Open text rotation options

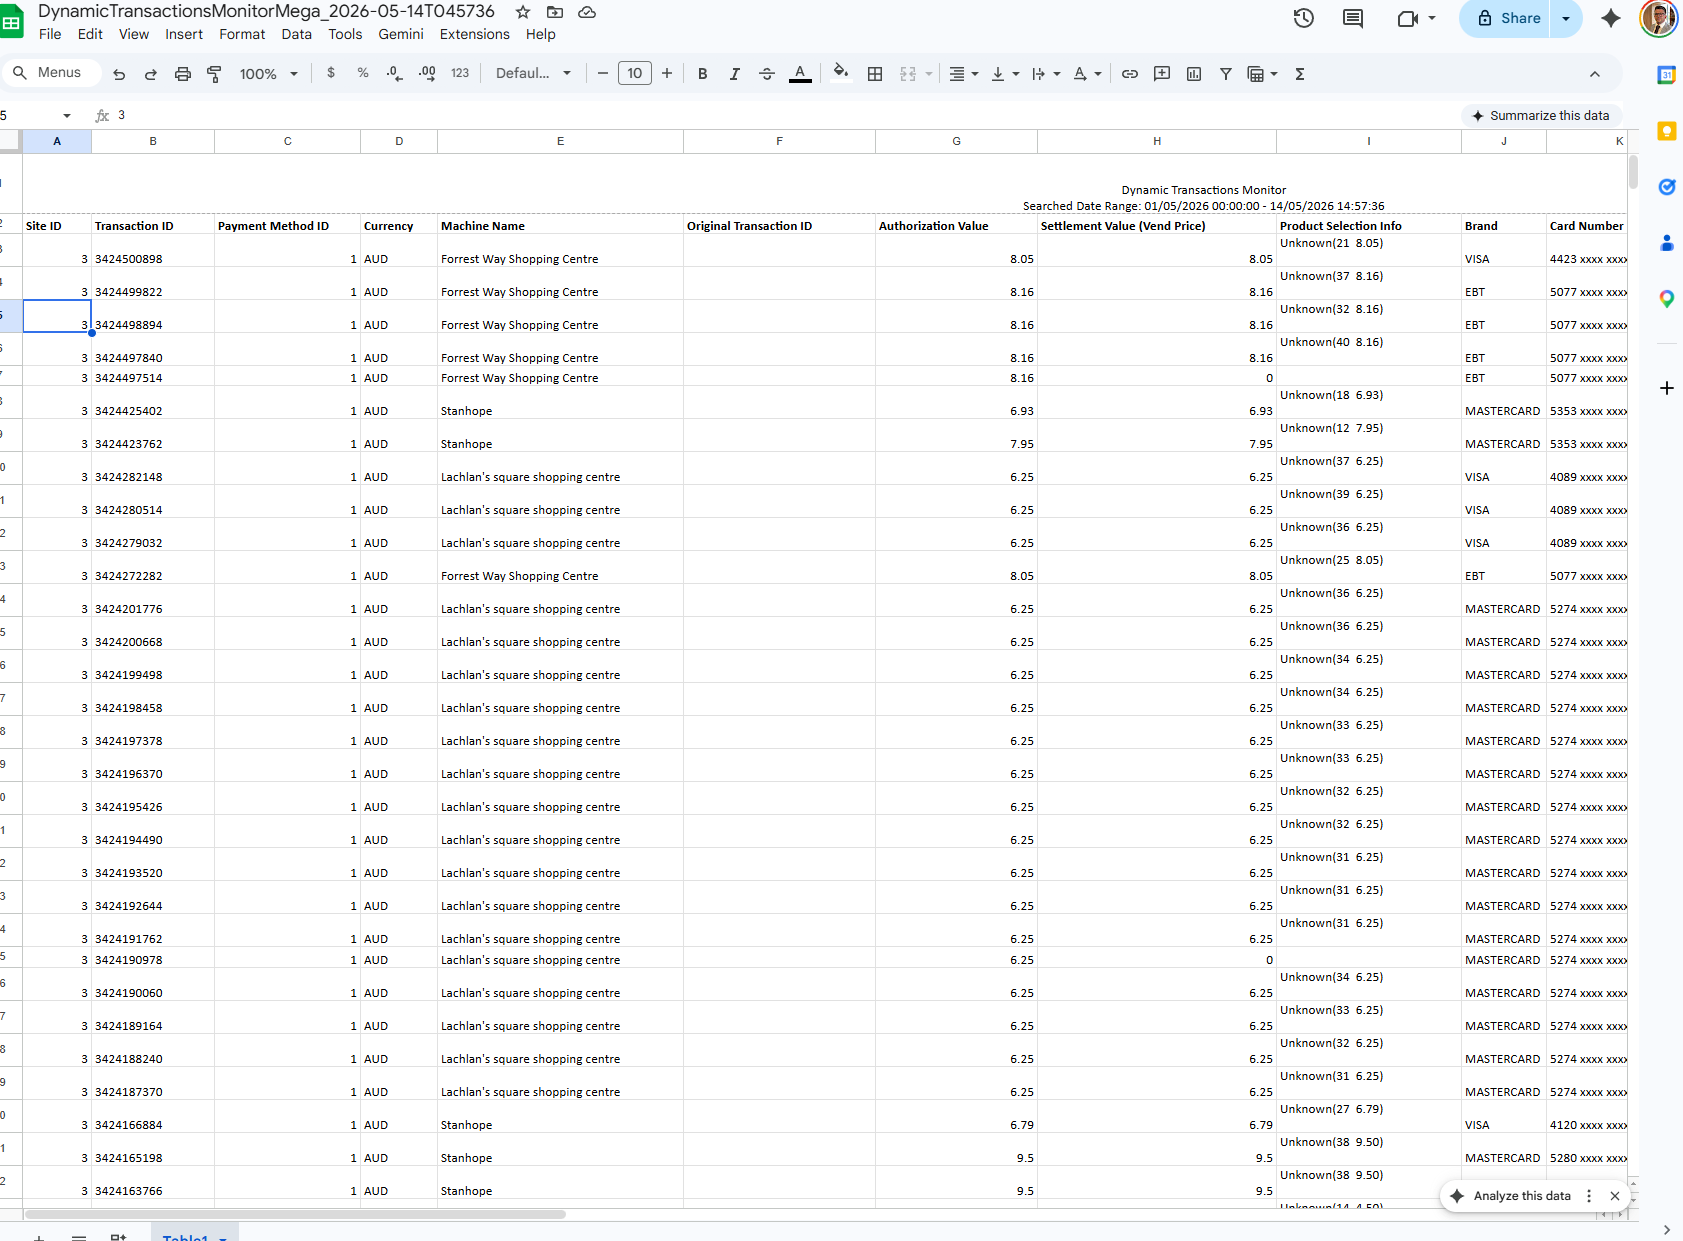1087,74
